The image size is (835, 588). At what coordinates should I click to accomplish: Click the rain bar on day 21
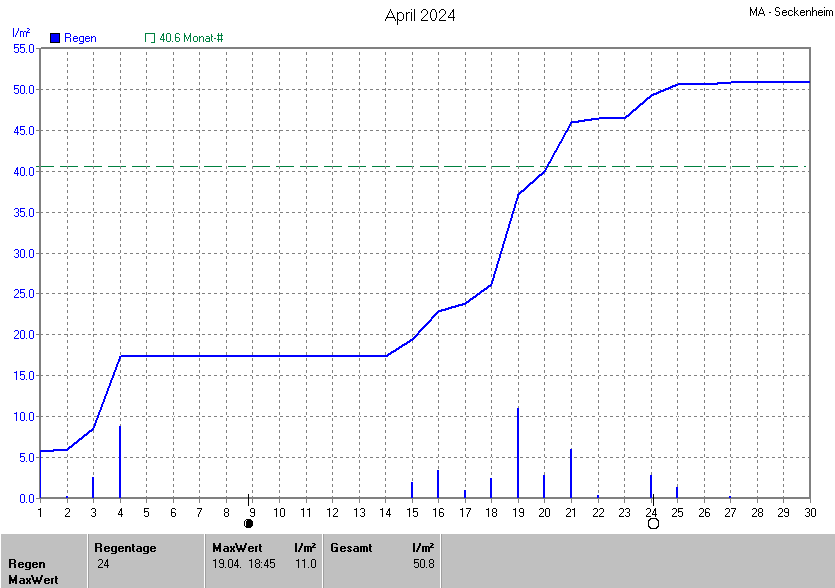(571, 473)
